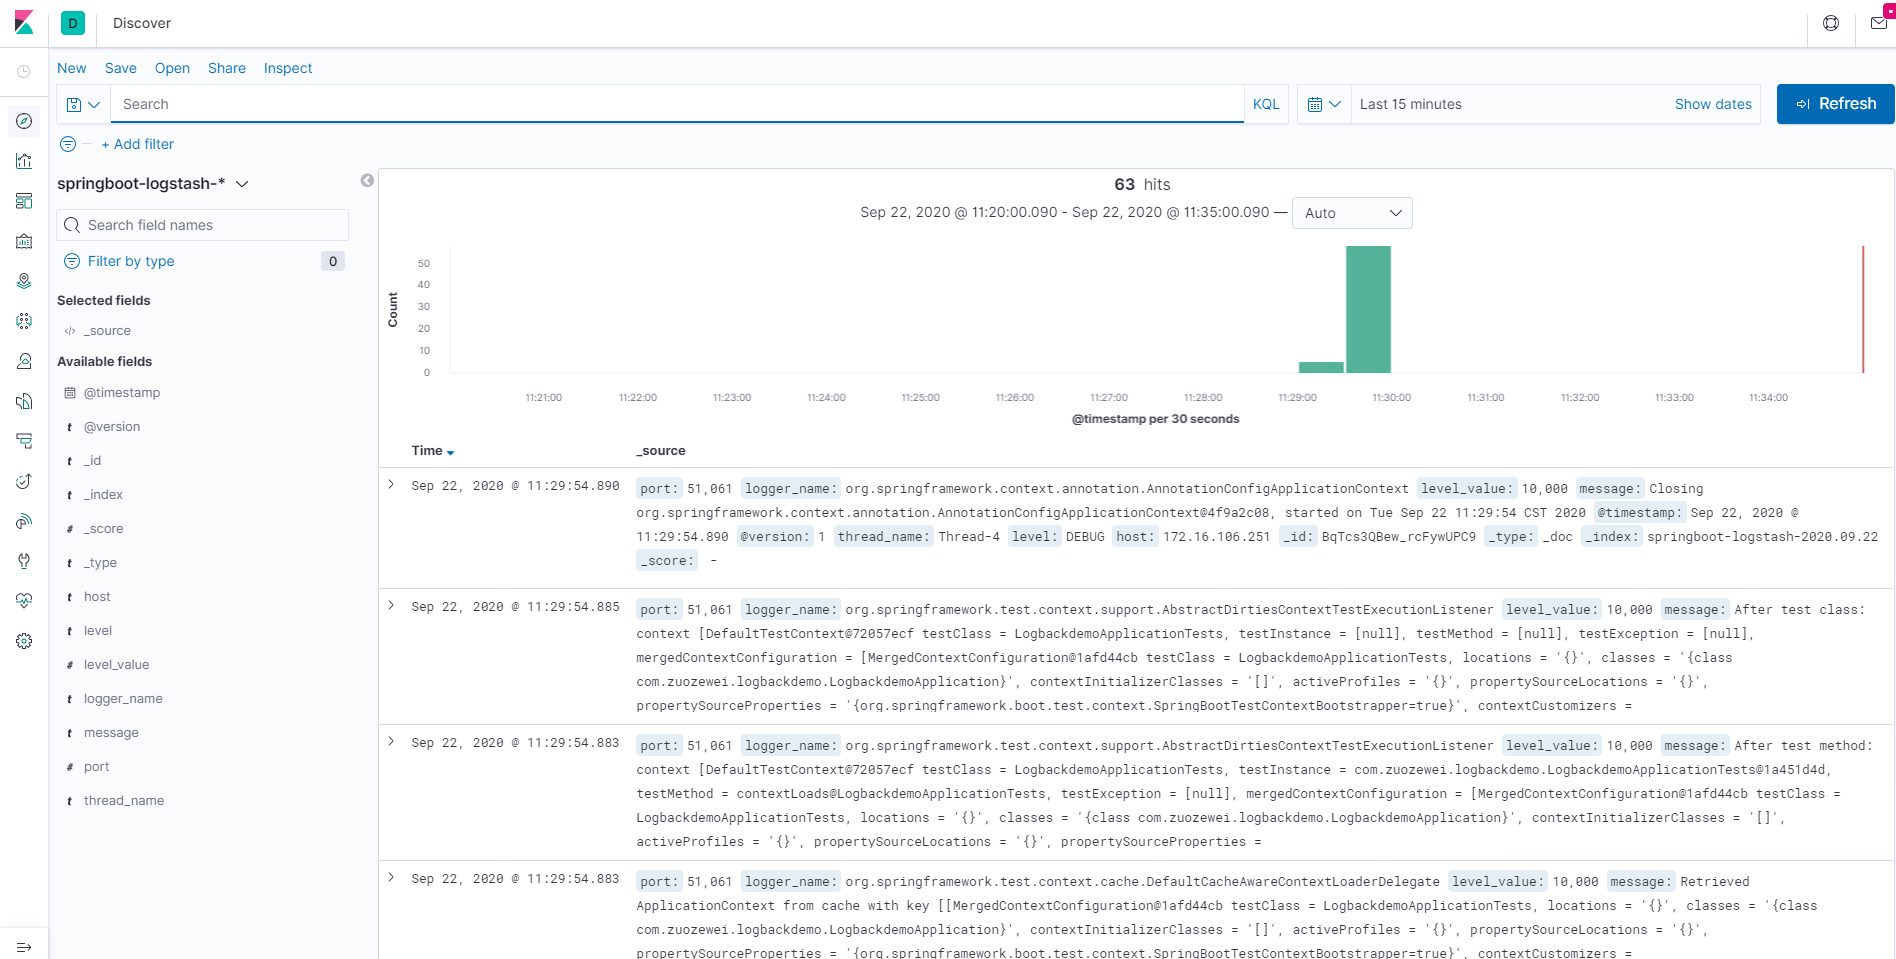The height and width of the screenshot is (959, 1896).
Task: Open Machine Learning icon in sidebar
Action: pyautogui.click(x=24, y=321)
